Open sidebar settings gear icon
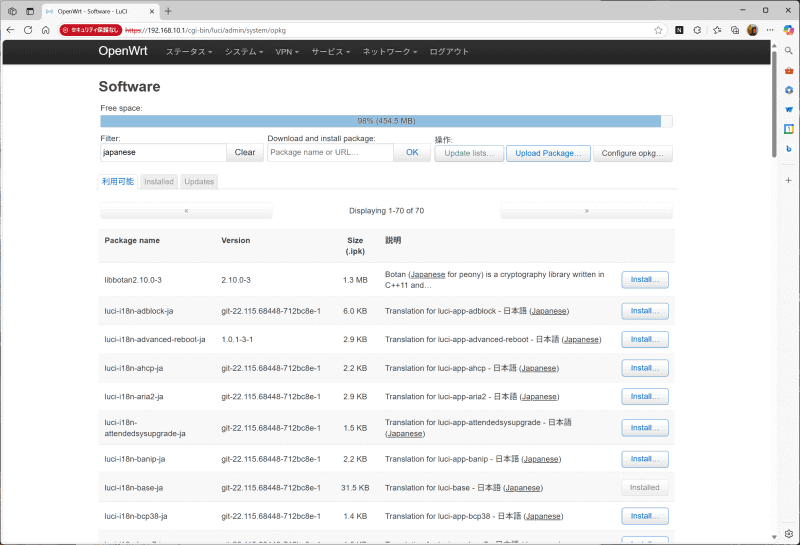This screenshot has width=800, height=545. point(789,534)
